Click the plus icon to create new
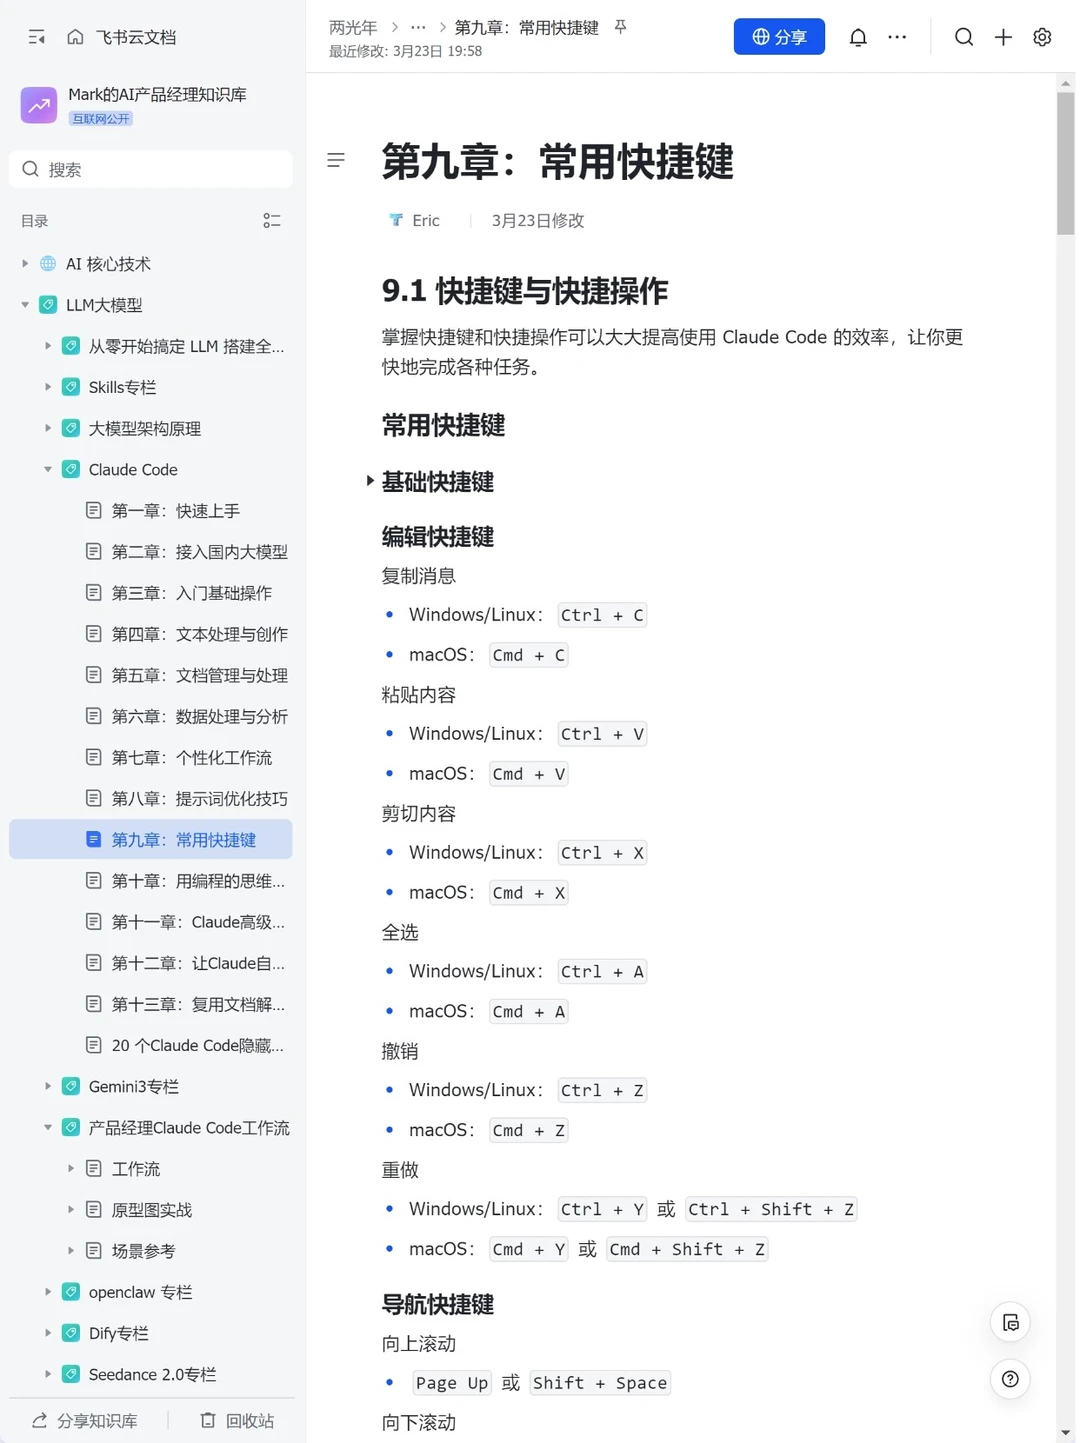The image size is (1080, 1443). click(x=1003, y=37)
